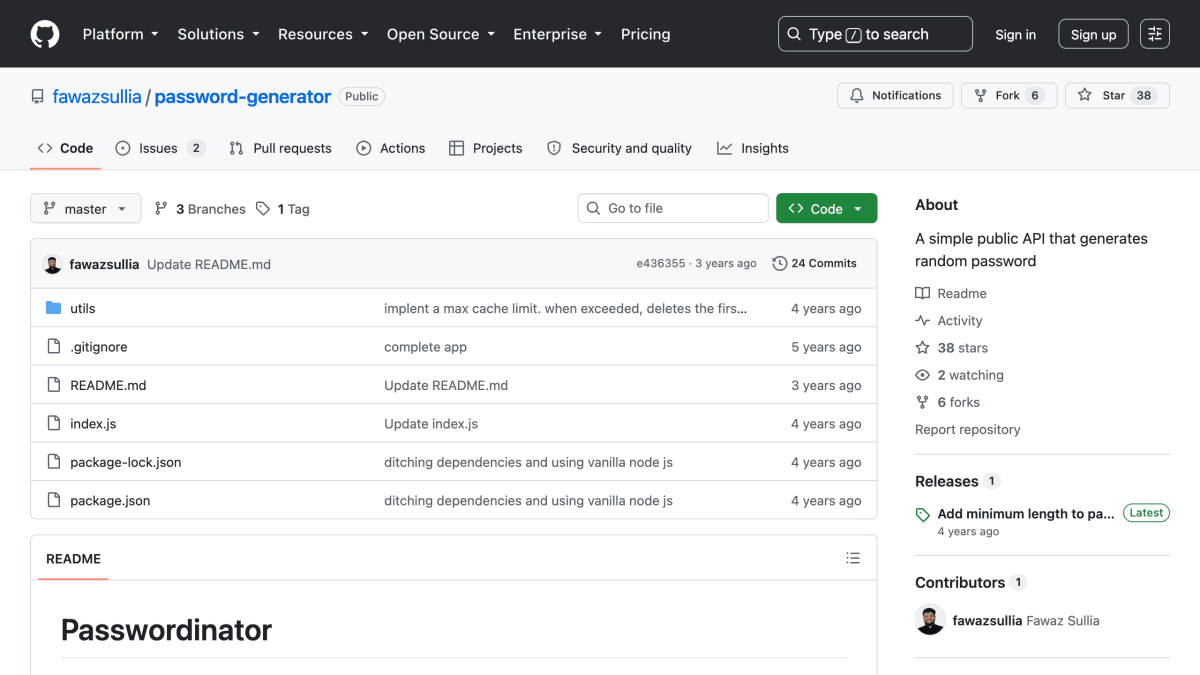Click the Notifications bell button
The image size is (1200, 675).
(x=895, y=95)
